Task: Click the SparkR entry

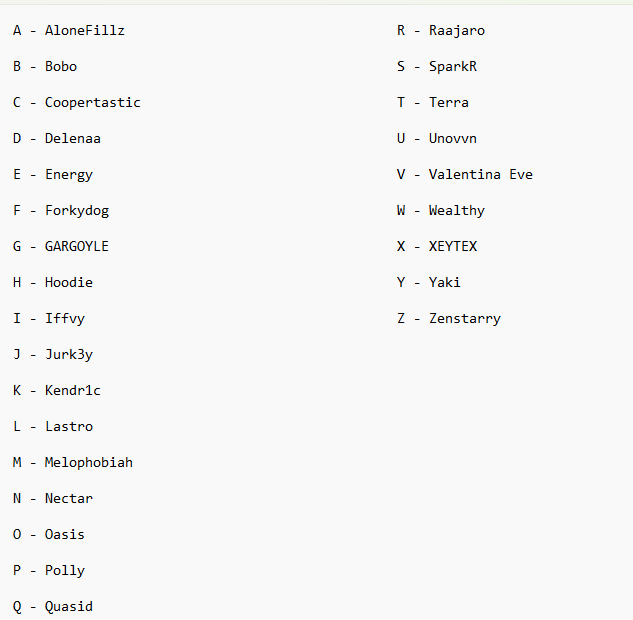Action: pyautogui.click(x=453, y=67)
